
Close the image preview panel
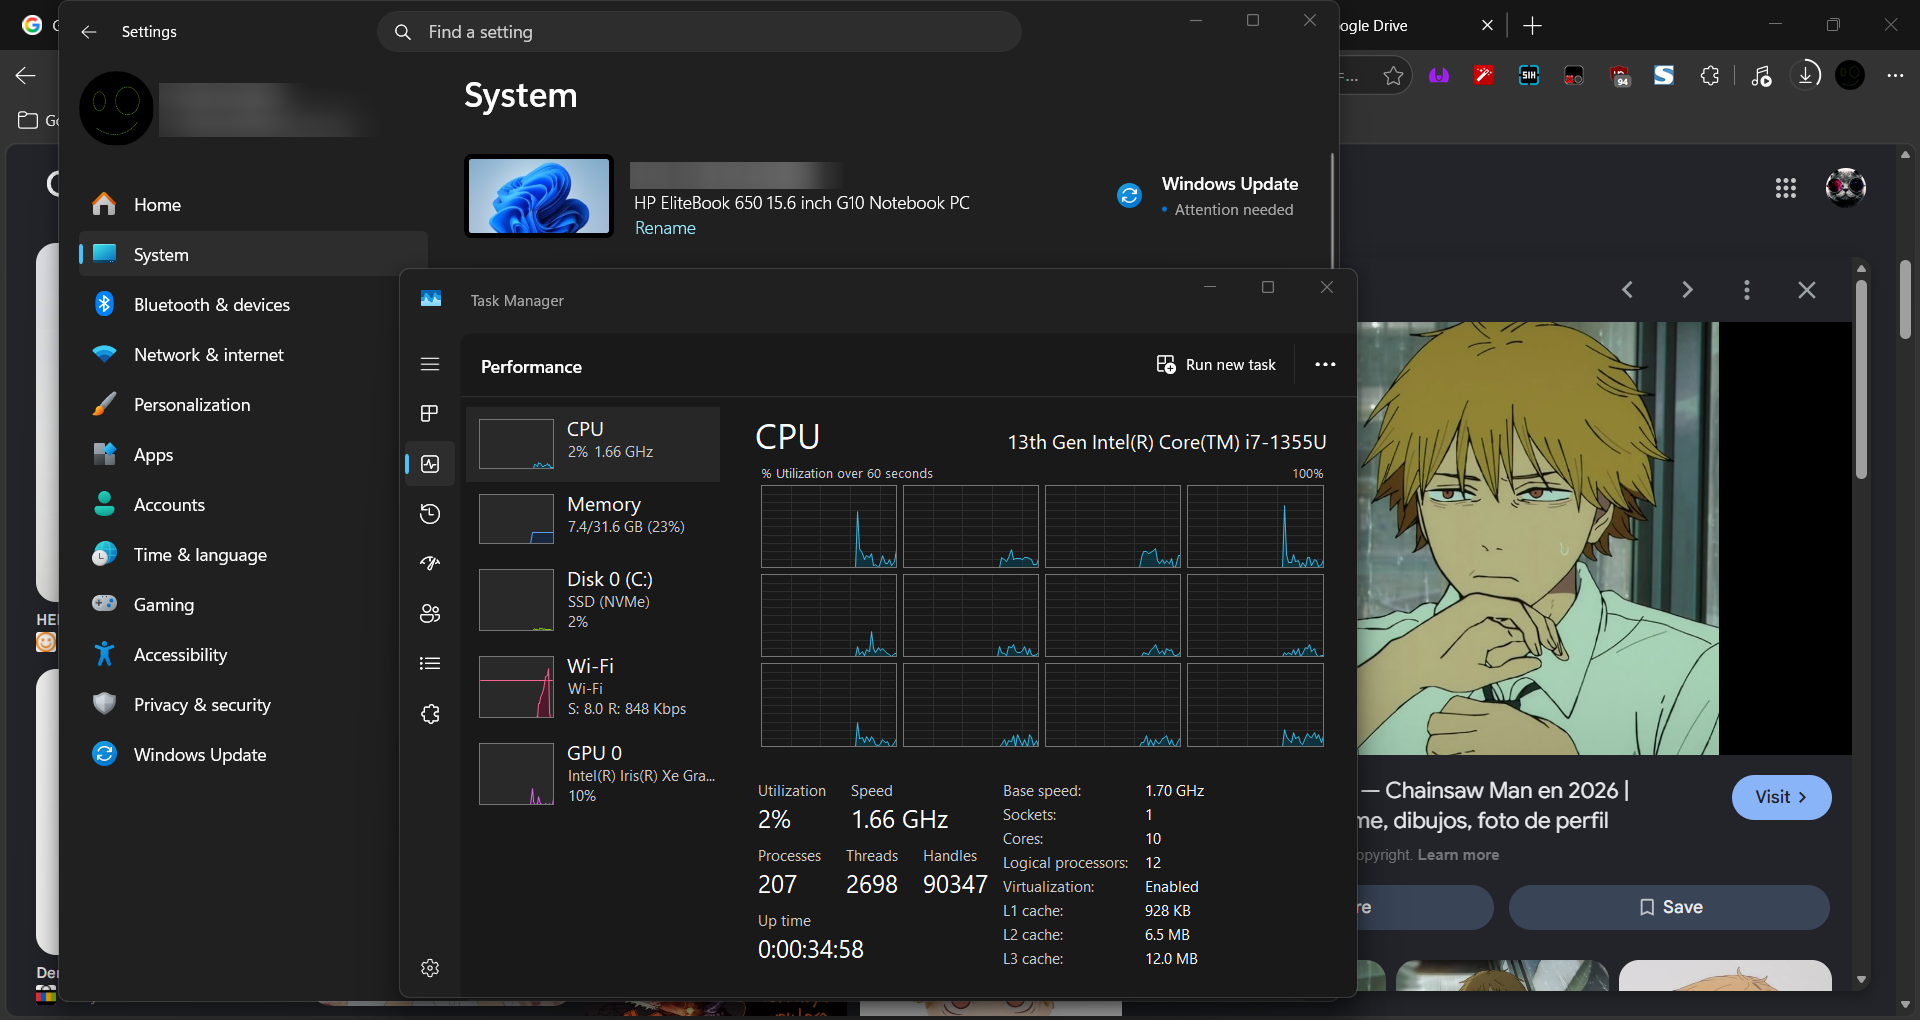pos(1807,290)
